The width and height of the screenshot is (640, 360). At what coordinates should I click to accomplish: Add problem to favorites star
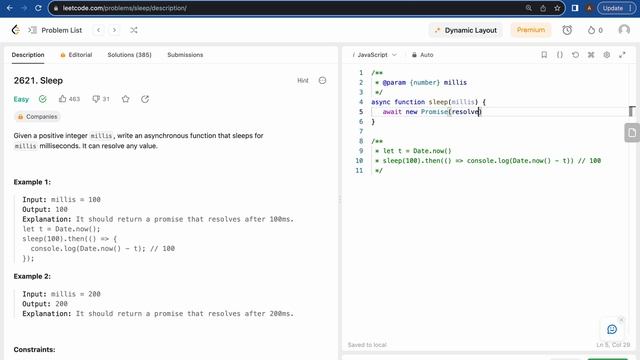[126, 99]
